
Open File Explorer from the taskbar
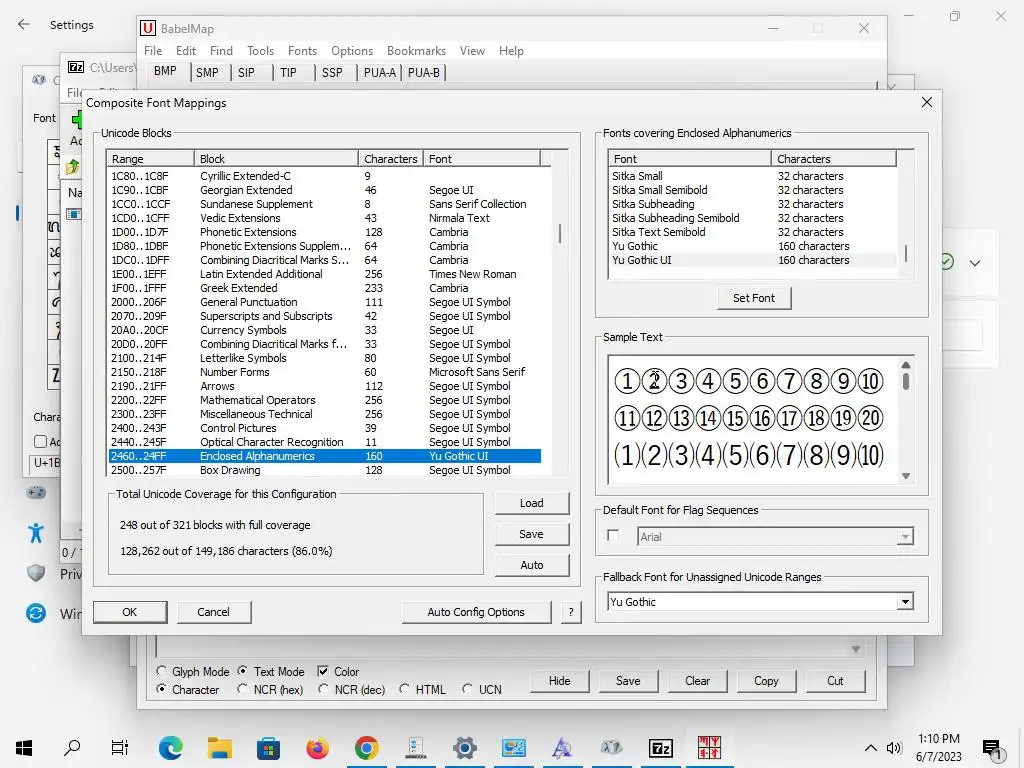click(220, 748)
